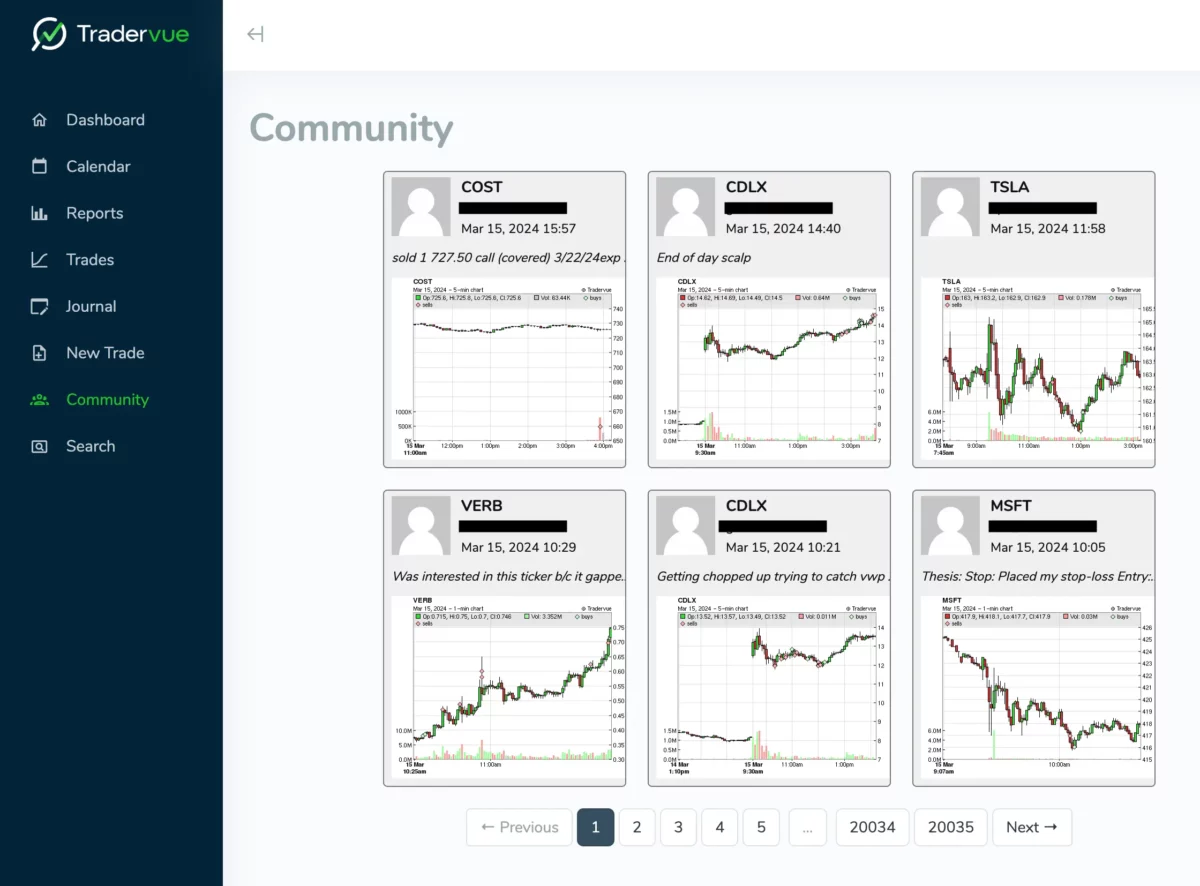Click the Community people icon

click(x=40, y=400)
